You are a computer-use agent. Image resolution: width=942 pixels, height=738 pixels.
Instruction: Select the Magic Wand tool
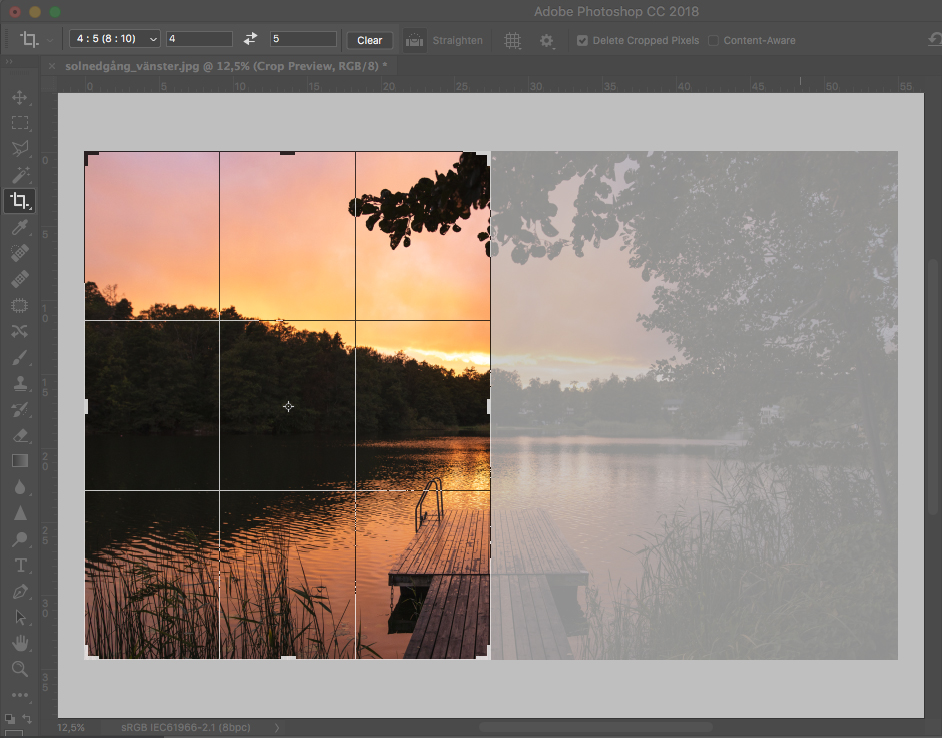(19, 175)
